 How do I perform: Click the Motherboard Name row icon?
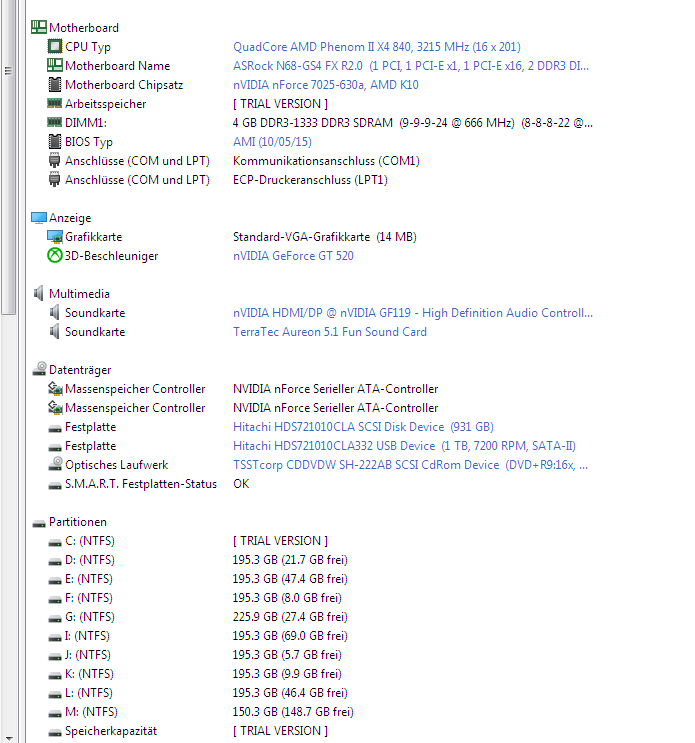[x=55, y=65]
